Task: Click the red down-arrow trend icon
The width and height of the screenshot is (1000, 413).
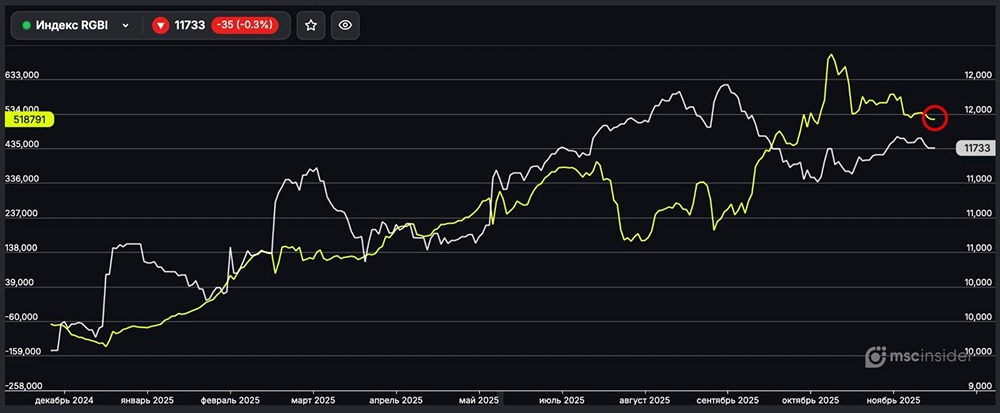Action: (x=161, y=26)
